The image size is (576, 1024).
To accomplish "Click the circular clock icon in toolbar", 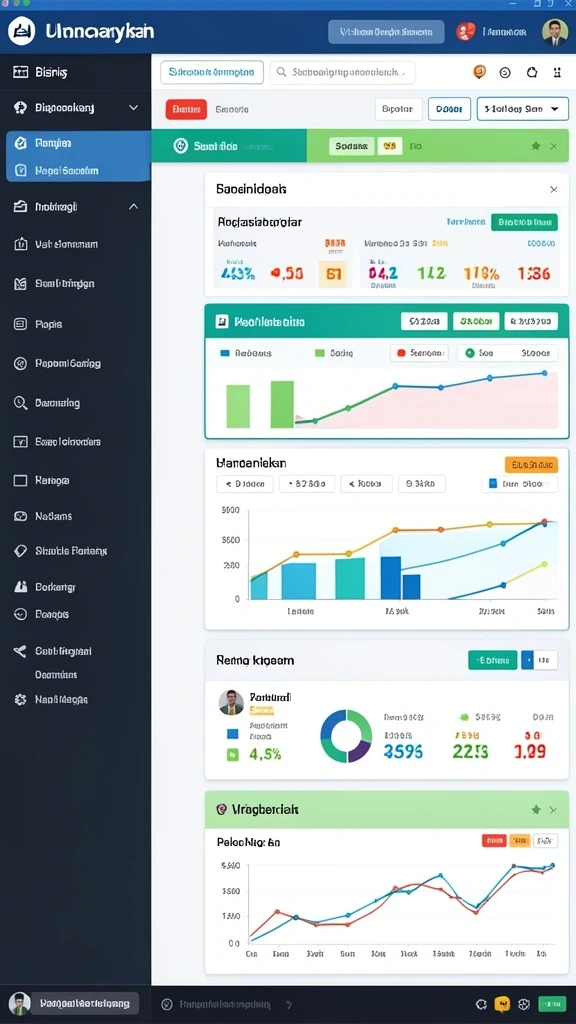I will 505,72.
